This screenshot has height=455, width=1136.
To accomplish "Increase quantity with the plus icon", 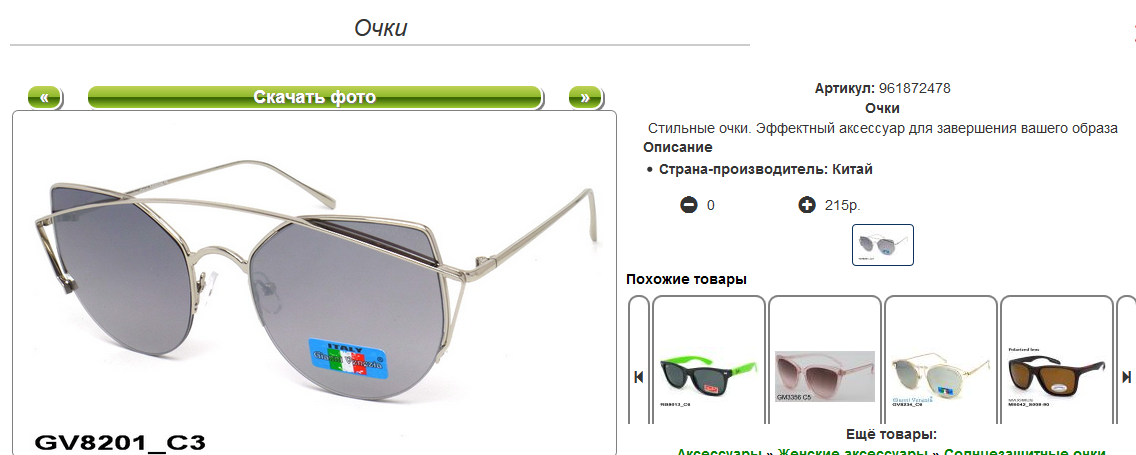I will click(x=806, y=205).
